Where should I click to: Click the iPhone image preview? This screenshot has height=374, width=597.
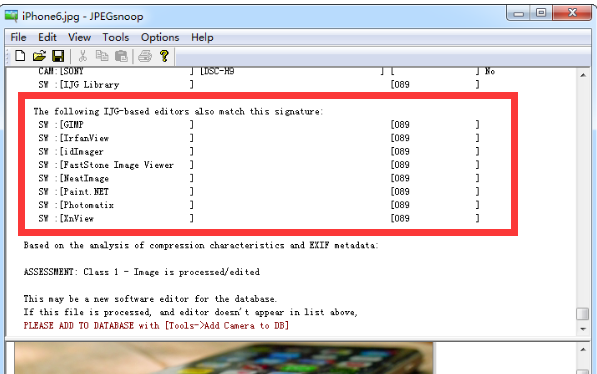tap(224, 358)
